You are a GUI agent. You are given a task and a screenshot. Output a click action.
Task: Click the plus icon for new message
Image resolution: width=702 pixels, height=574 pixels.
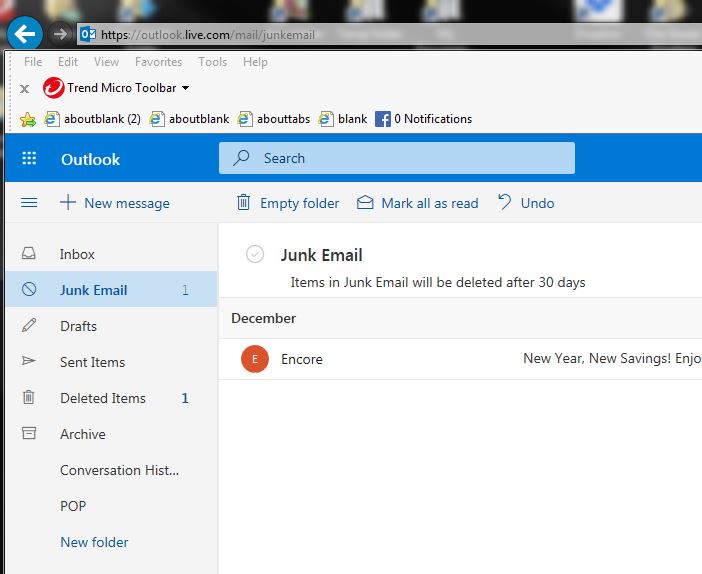click(68, 202)
